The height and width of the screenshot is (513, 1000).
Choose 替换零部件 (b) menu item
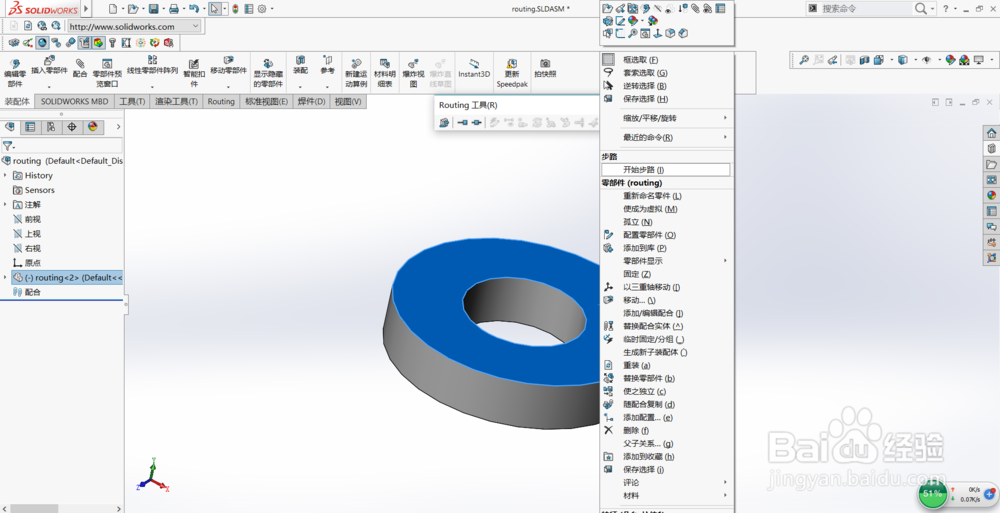click(667, 378)
